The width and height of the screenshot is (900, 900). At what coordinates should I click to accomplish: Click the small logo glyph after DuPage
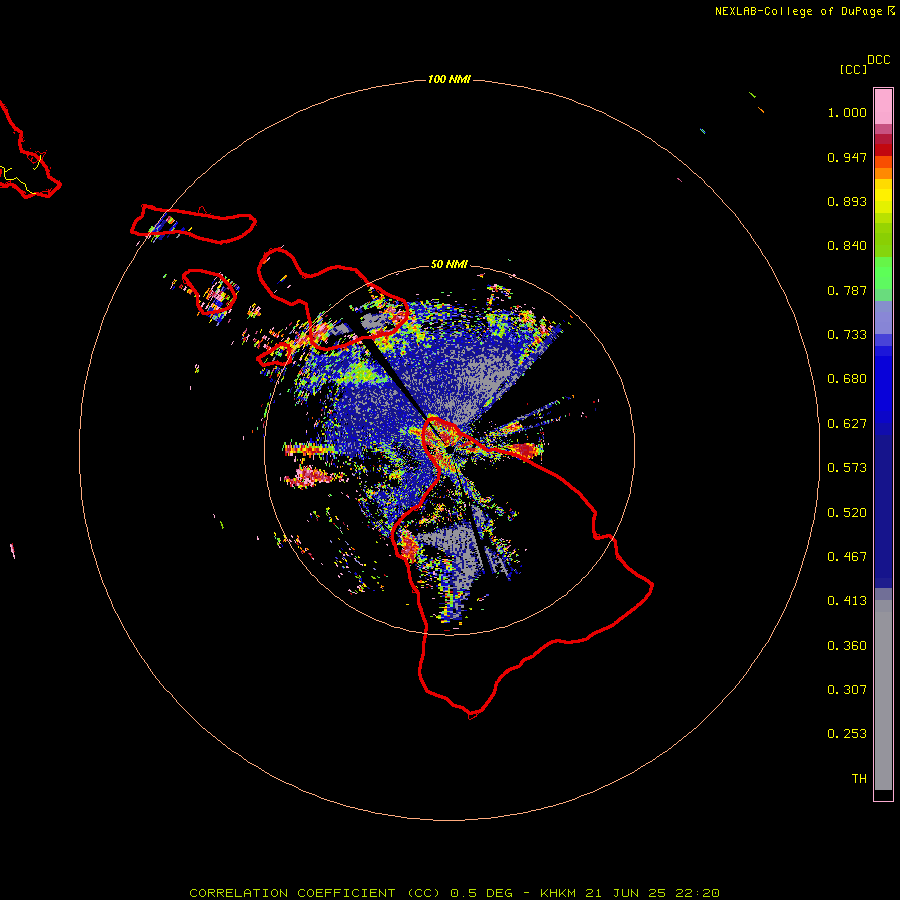coord(891,10)
